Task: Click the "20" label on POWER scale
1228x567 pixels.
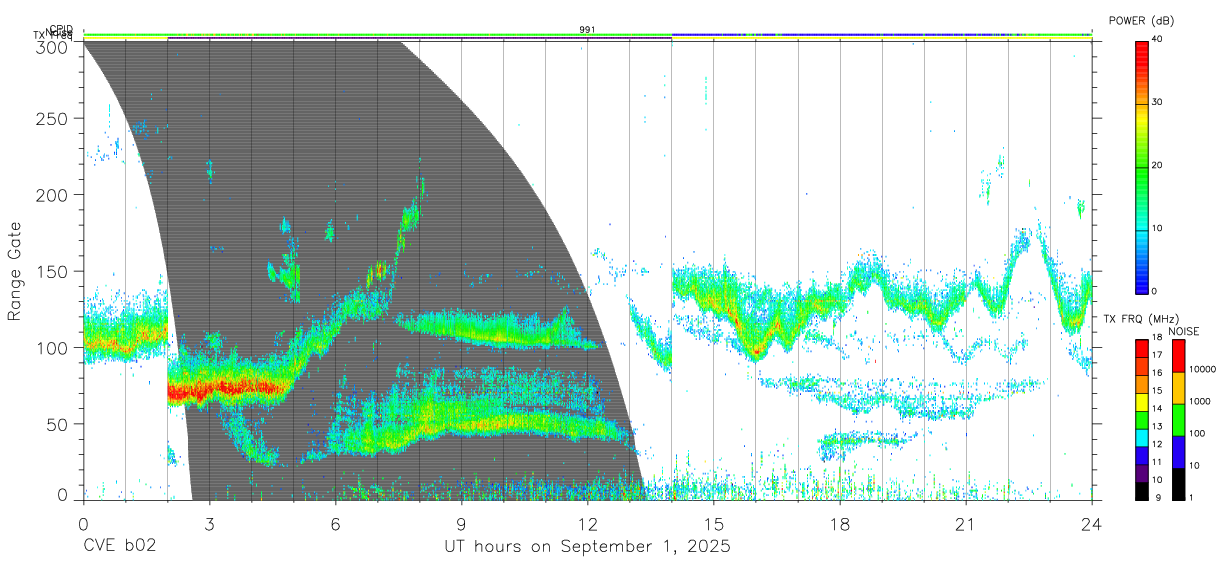Action: [x=1156, y=165]
